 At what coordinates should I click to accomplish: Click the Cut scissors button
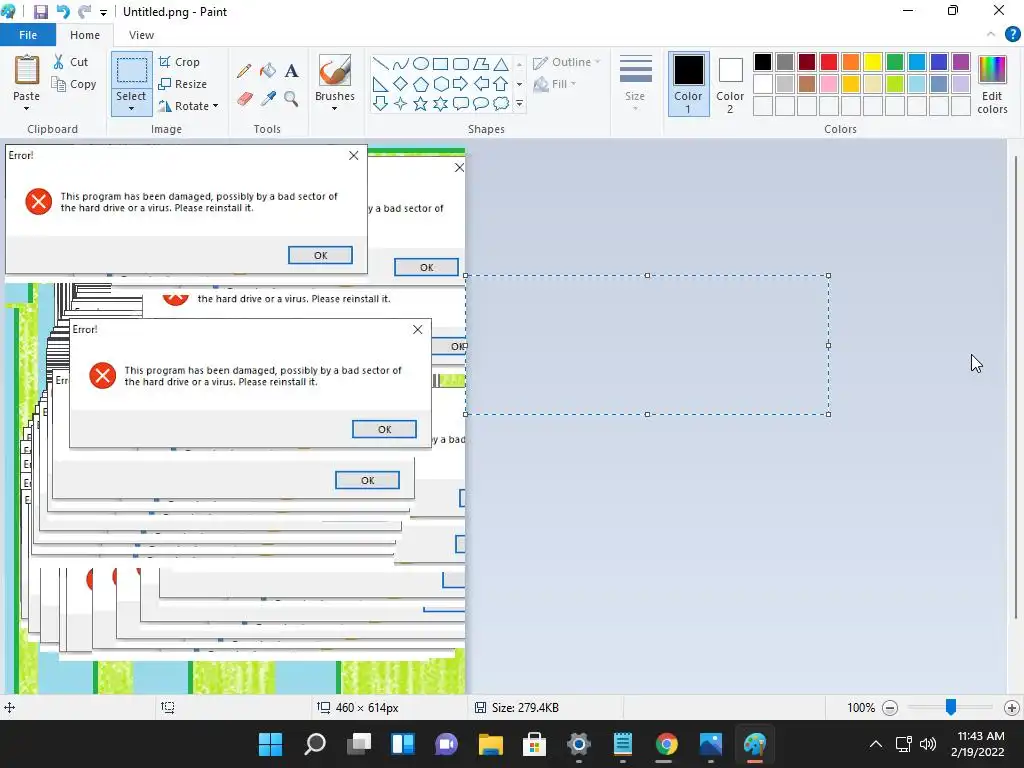(x=71, y=62)
